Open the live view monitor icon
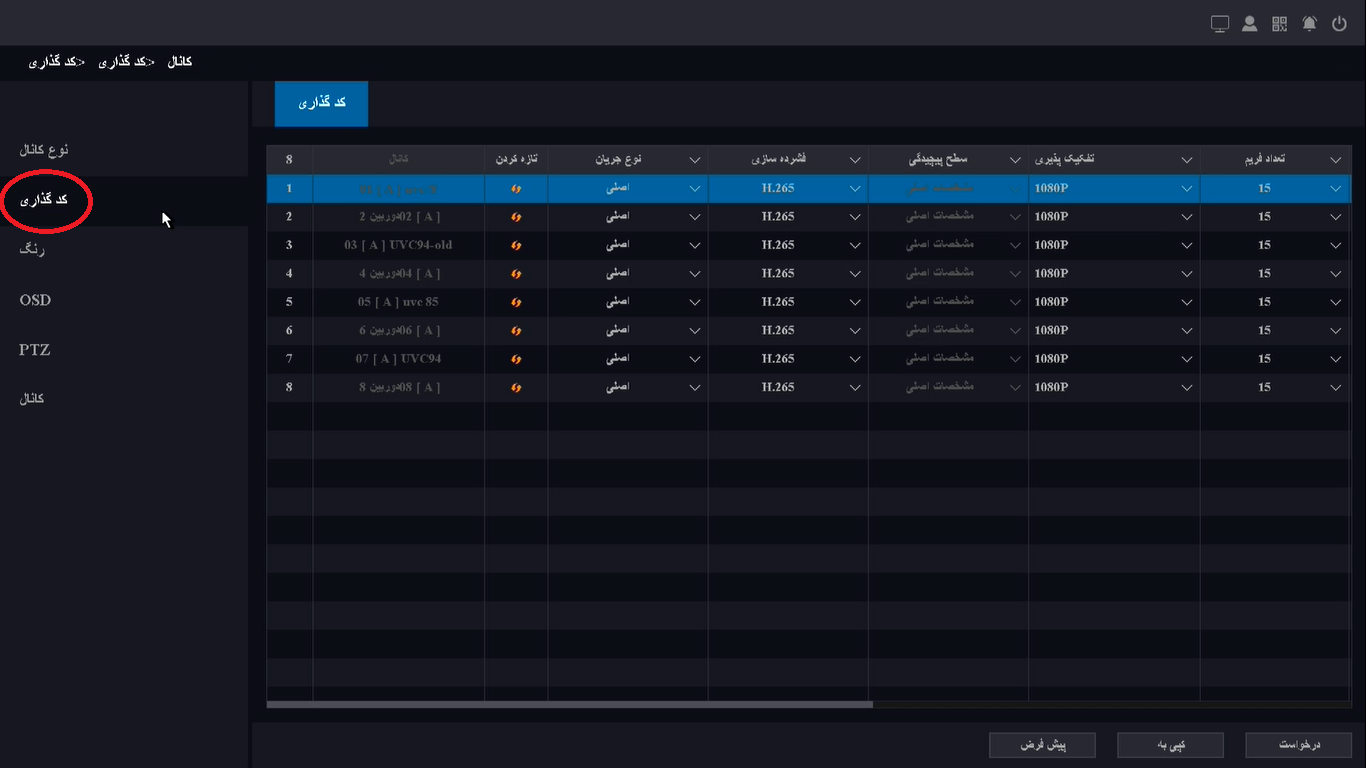This screenshot has width=1366, height=768. pyautogui.click(x=1220, y=24)
